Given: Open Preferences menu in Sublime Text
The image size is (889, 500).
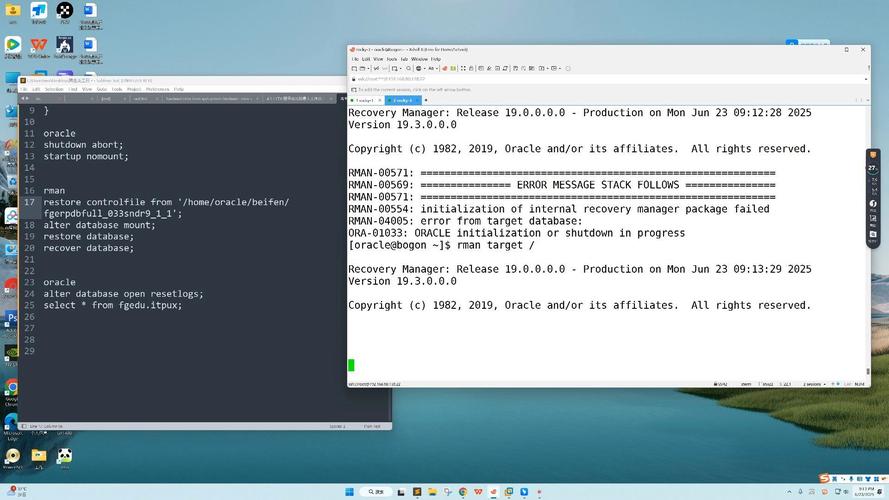Looking at the screenshot, I should click(158, 89).
